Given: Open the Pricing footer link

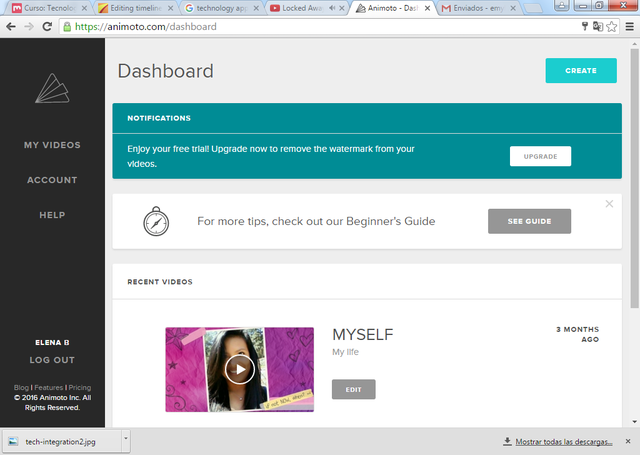Looking at the screenshot, I should point(80,387).
